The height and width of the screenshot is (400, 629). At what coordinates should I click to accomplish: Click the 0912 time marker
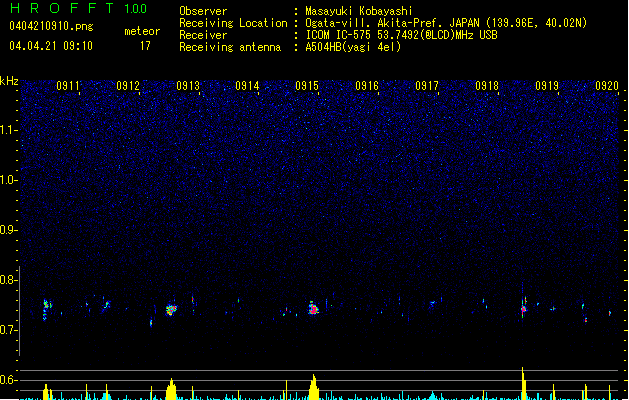[x=128, y=86]
